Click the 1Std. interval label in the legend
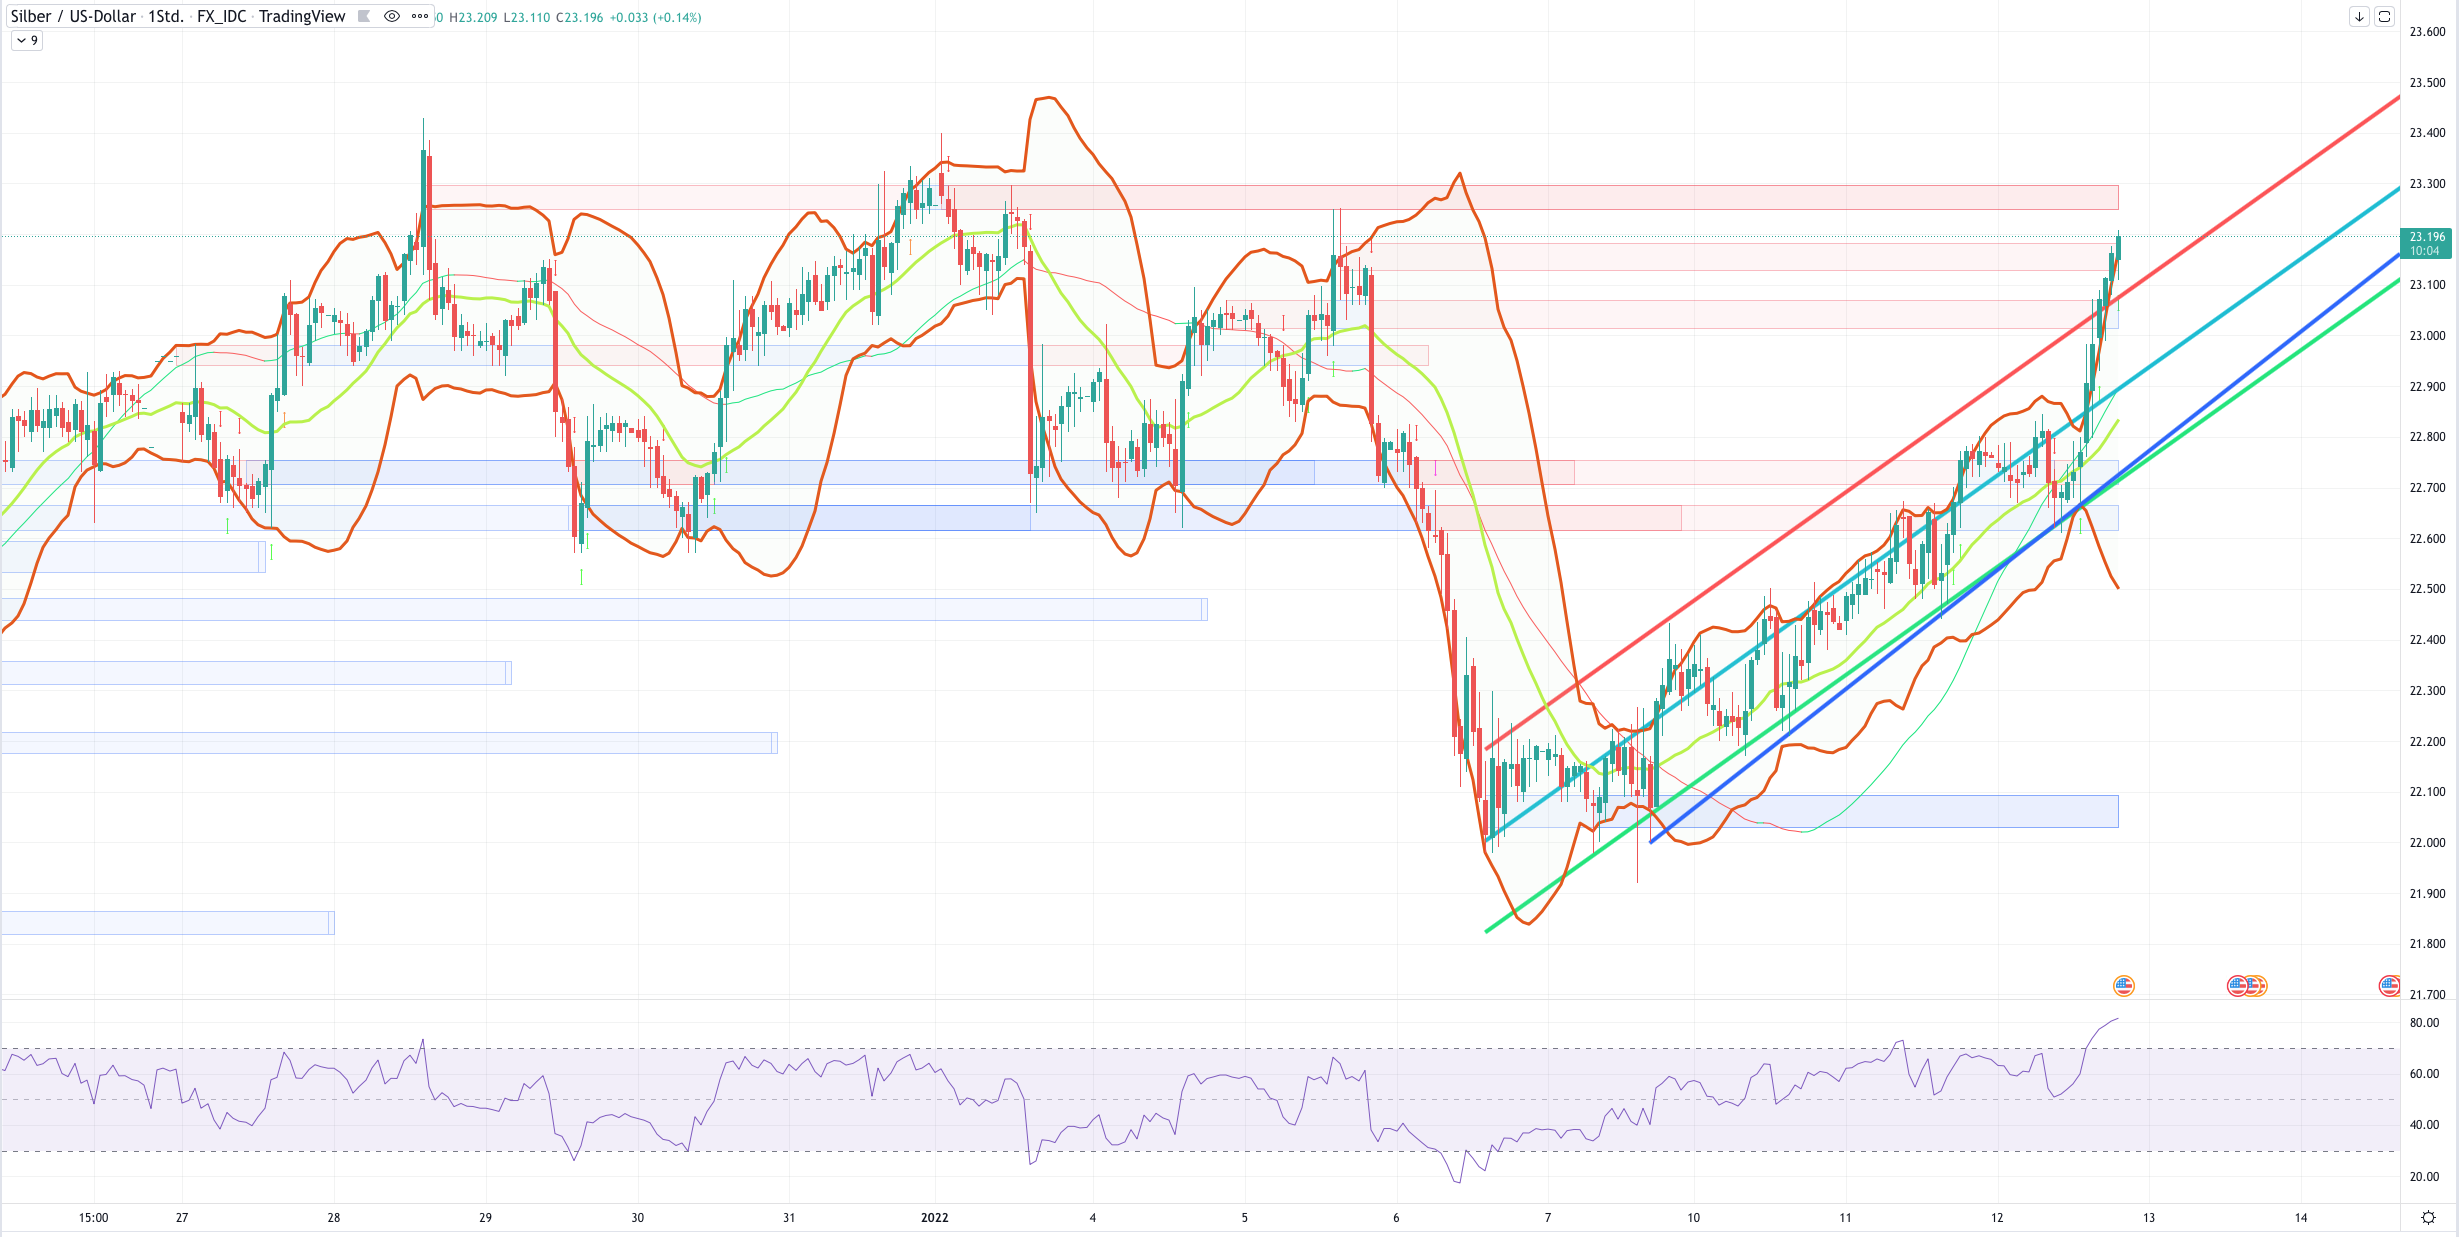Viewport: 2459px width, 1237px height. 166,16
